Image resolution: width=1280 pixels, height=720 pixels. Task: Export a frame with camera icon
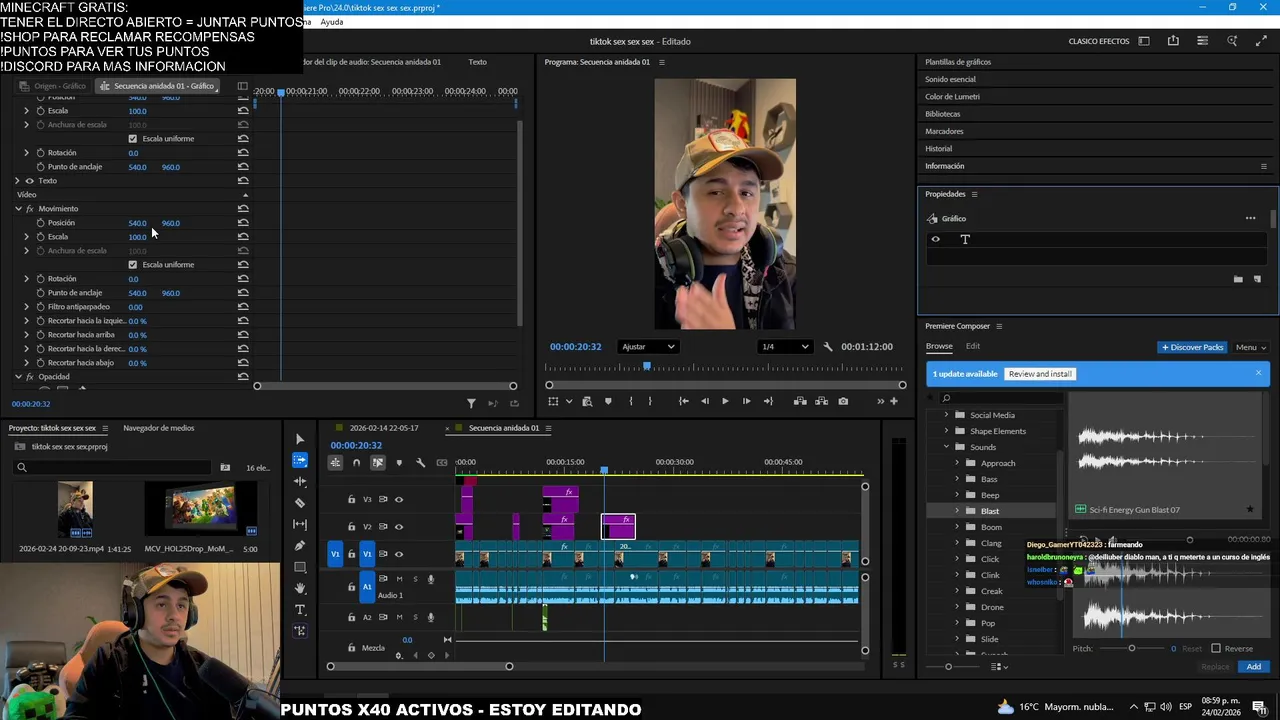point(843,401)
